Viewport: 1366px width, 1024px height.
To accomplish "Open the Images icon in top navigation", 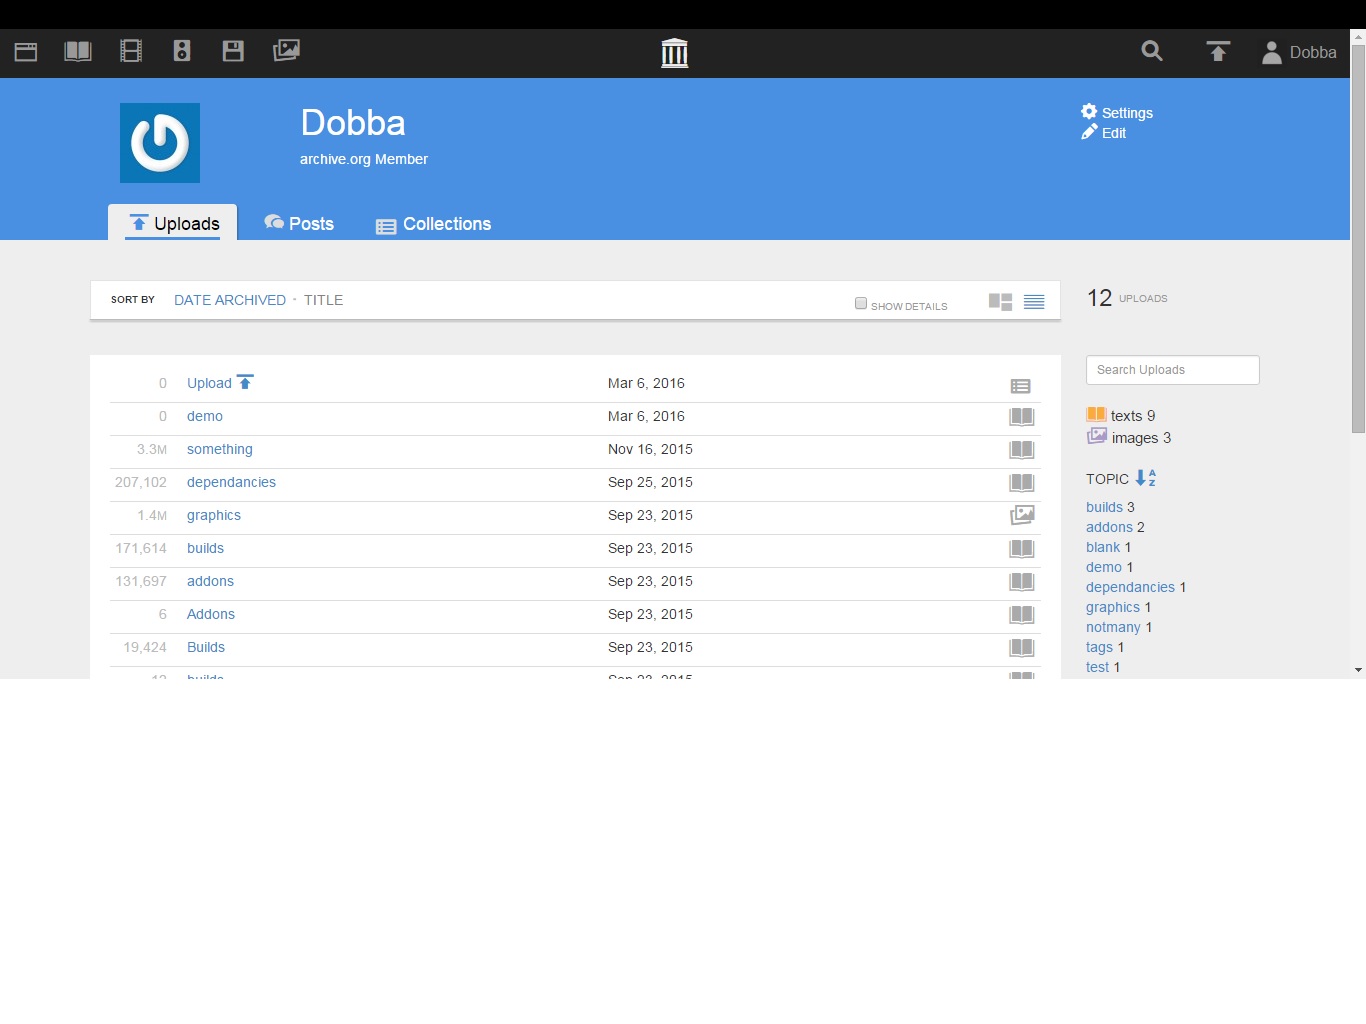I will [x=286, y=51].
